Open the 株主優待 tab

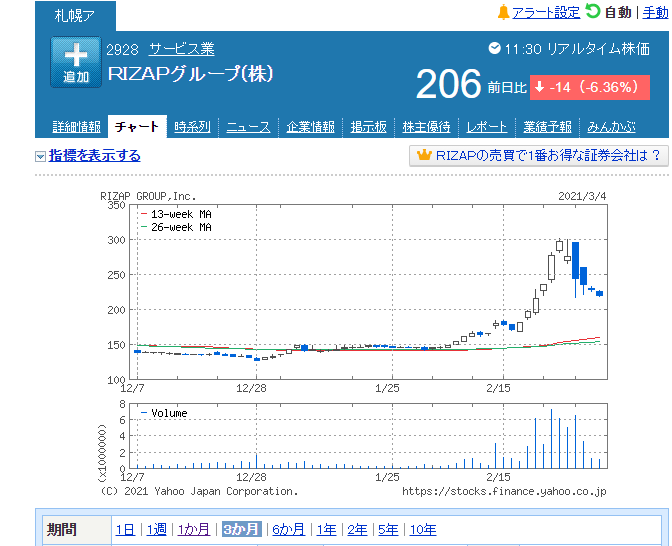click(426, 127)
